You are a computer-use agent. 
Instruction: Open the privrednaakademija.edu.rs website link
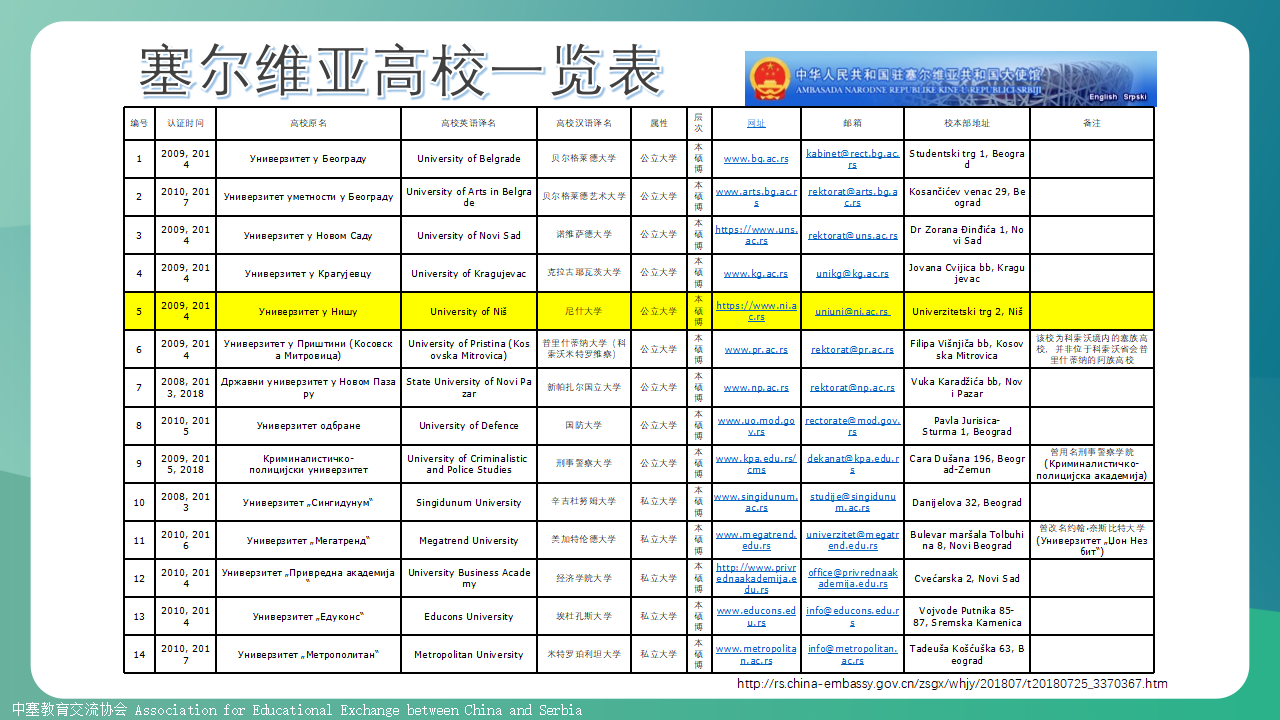click(x=756, y=578)
